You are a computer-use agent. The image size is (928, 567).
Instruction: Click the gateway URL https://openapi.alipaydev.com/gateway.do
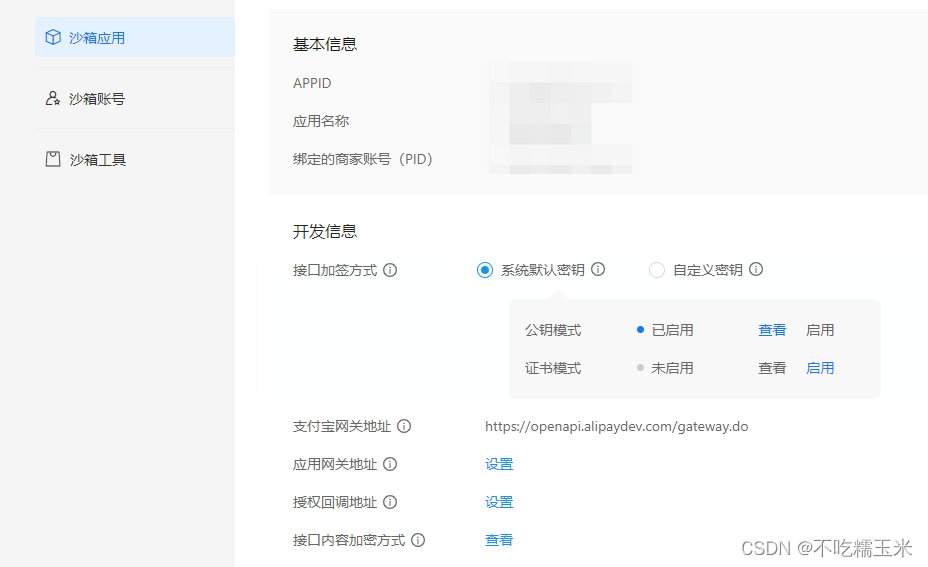tap(617, 427)
